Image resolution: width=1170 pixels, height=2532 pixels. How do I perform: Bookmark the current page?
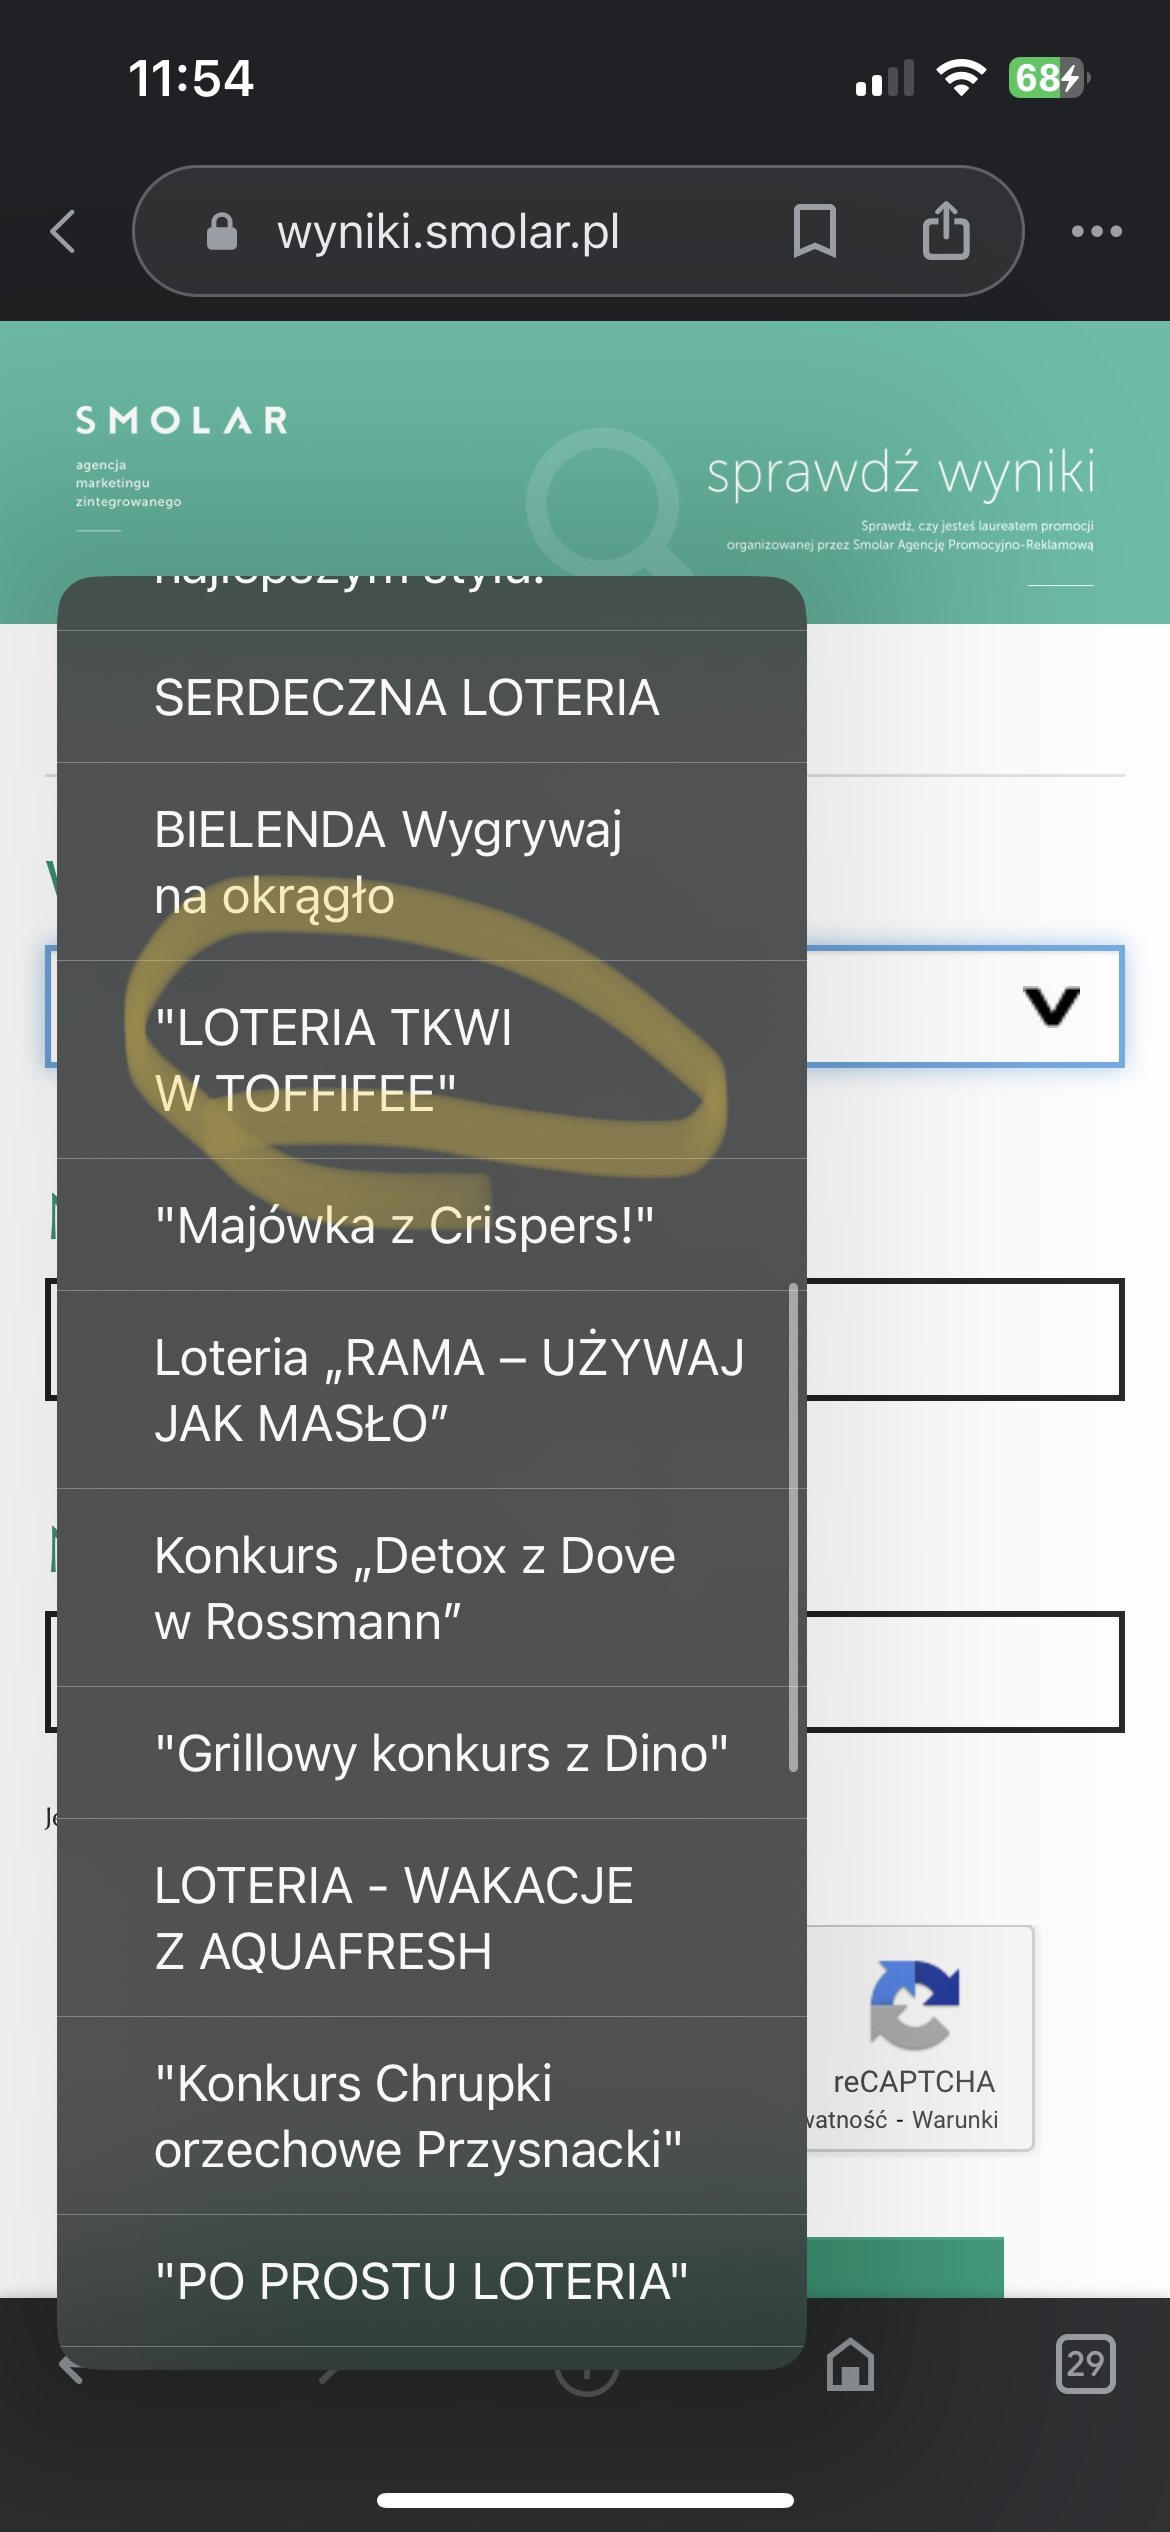[x=814, y=231]
